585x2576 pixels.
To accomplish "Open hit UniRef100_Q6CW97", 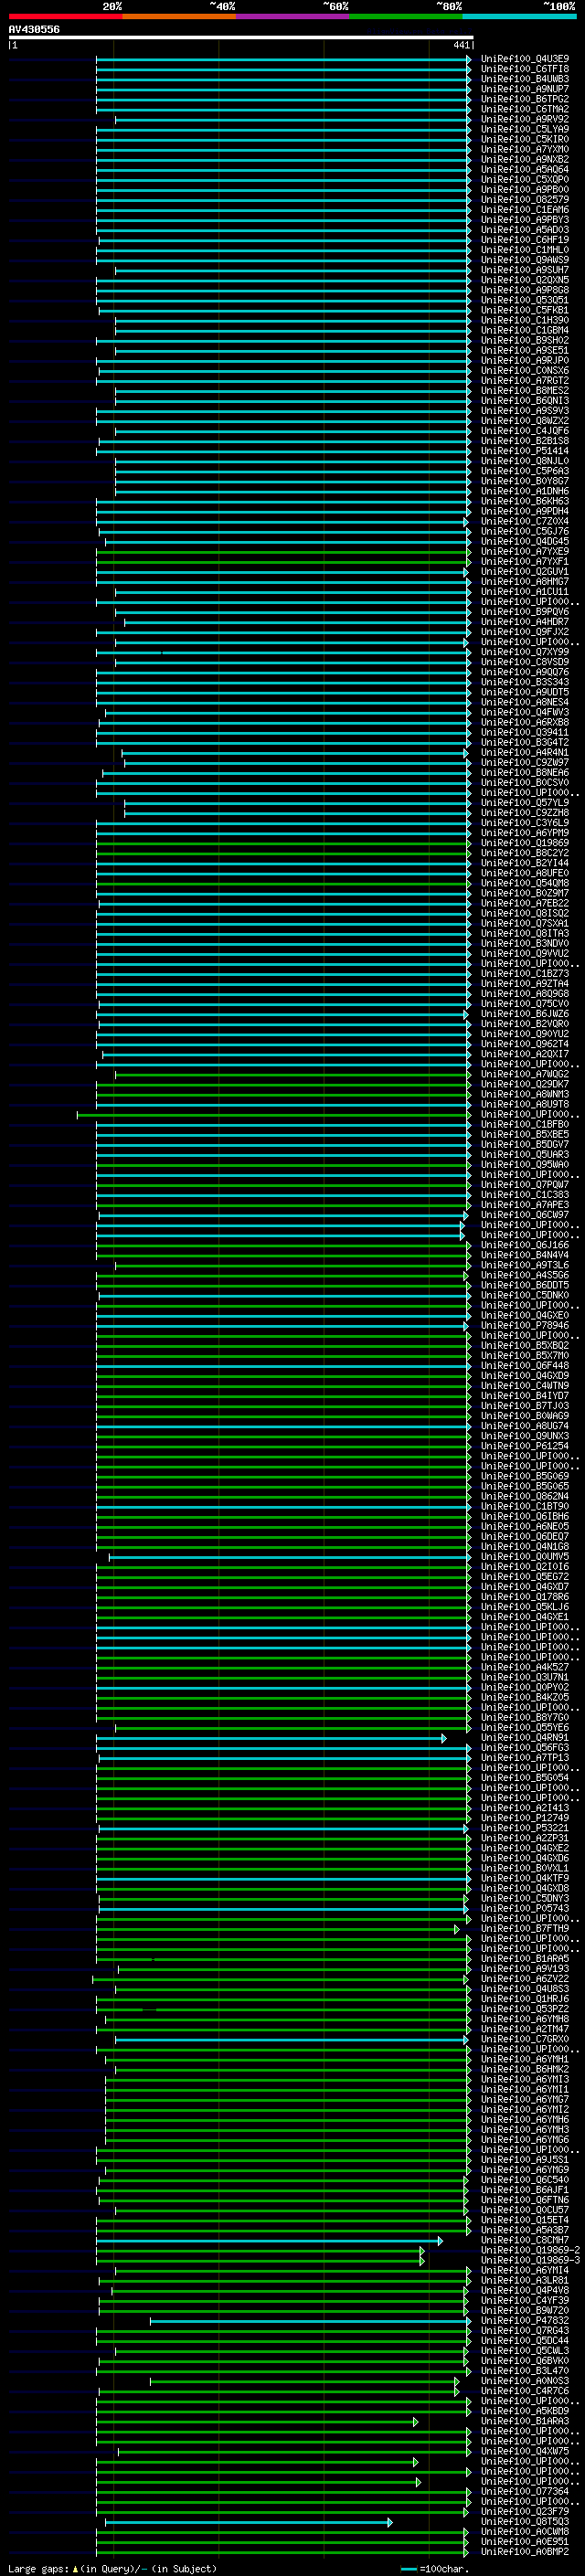I will [x=525, y=1215].
